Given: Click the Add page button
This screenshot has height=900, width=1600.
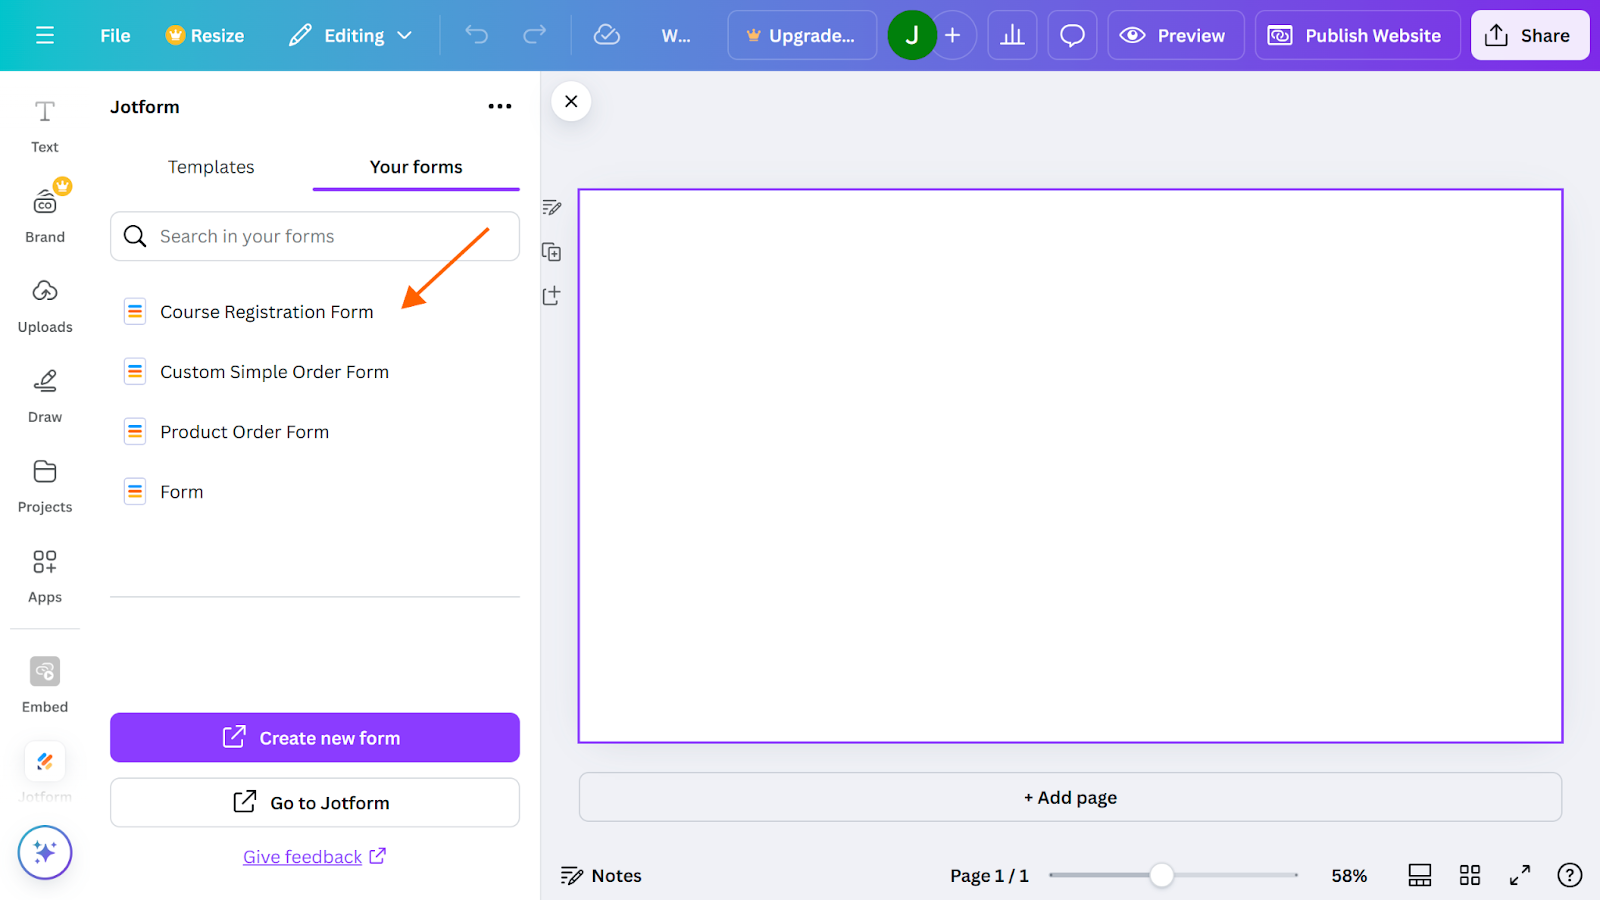Looking at the screenshot, I should pyautogui.click(x=1070, y=797).
